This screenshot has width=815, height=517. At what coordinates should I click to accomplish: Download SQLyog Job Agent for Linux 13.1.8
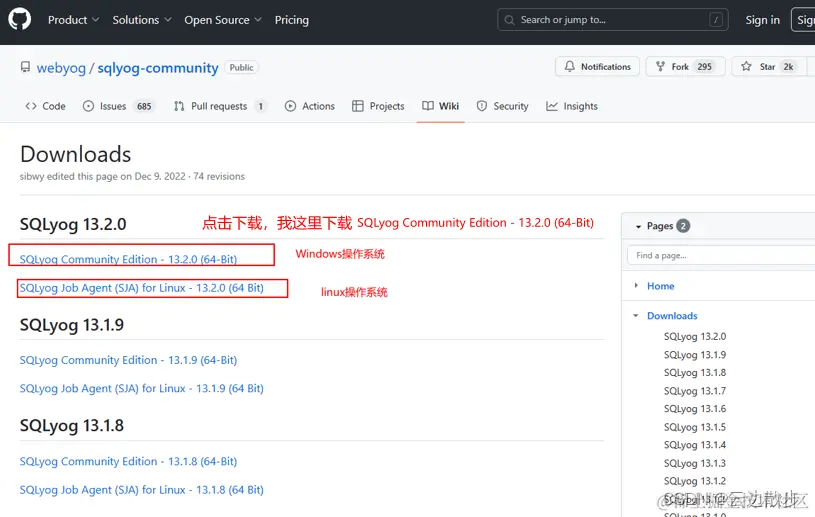click(x=141, y=490)
